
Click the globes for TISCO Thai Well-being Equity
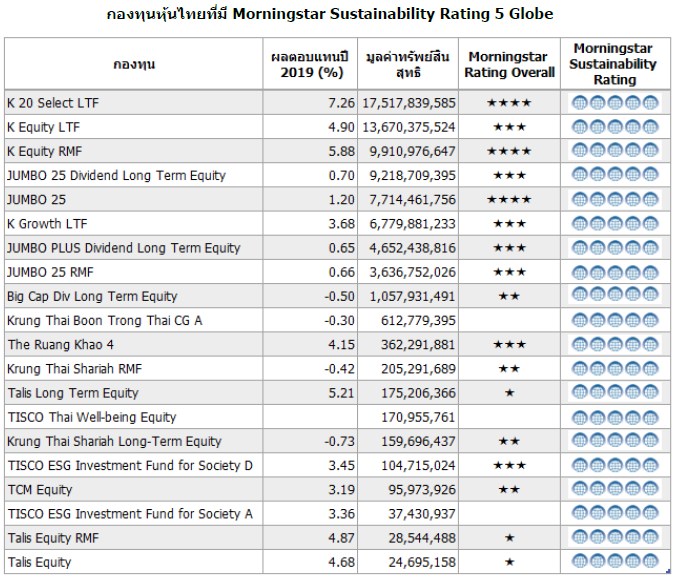coord(615,417)
